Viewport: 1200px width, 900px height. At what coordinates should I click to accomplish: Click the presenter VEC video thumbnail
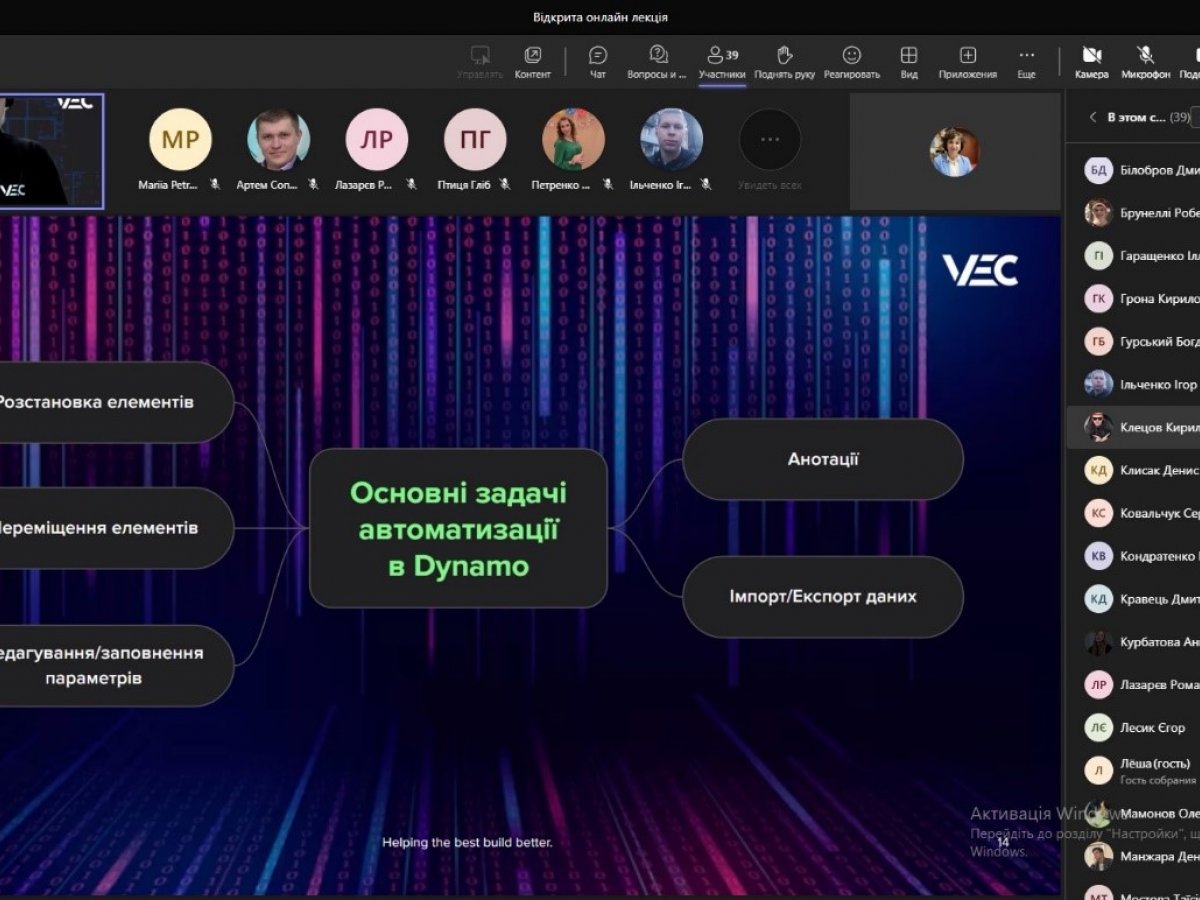click(51, 151)
